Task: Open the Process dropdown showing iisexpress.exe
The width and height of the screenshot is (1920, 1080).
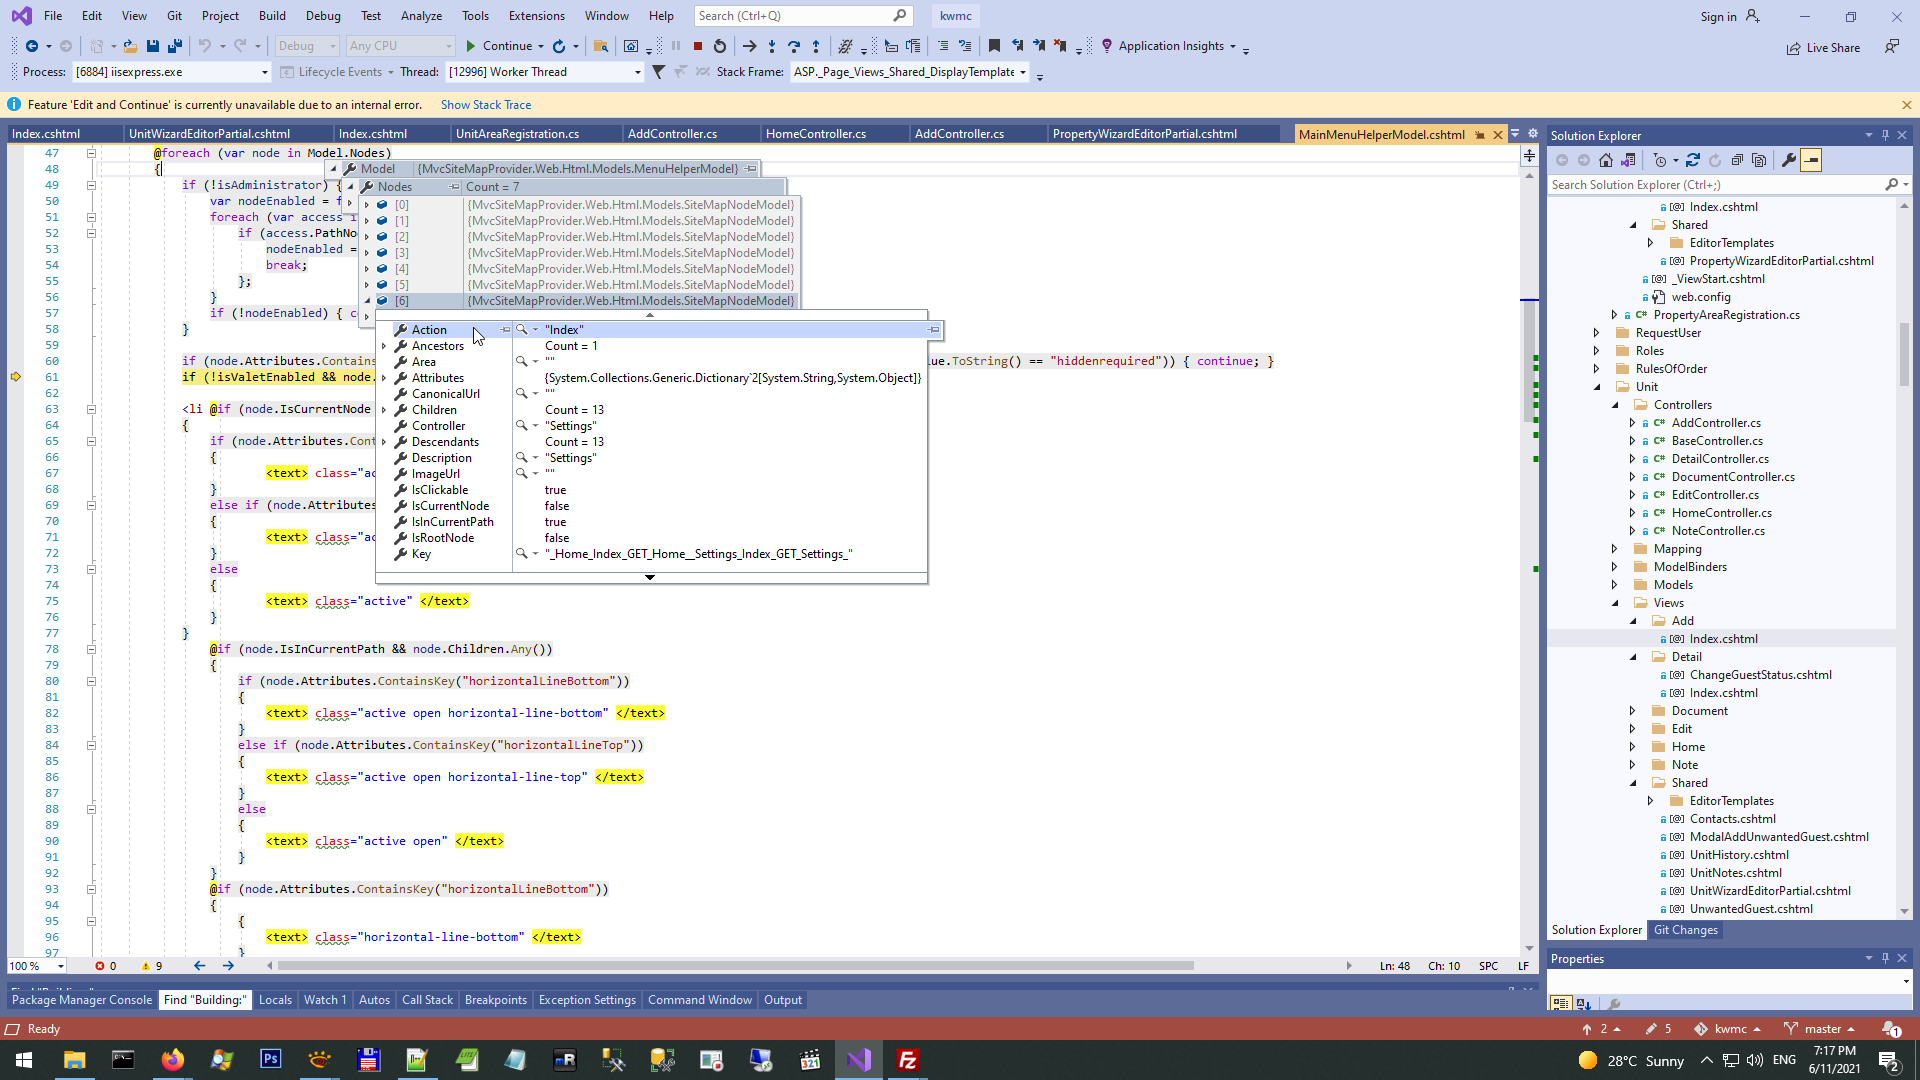Action: [265, 72]
